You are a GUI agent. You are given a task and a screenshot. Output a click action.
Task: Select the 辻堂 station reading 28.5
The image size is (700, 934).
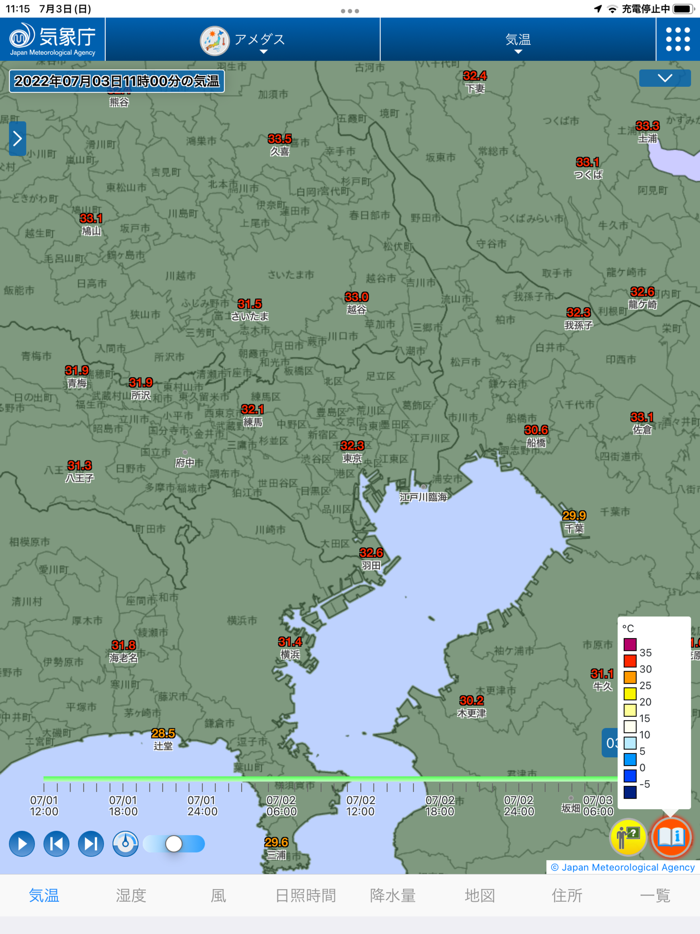pos(163,739)
